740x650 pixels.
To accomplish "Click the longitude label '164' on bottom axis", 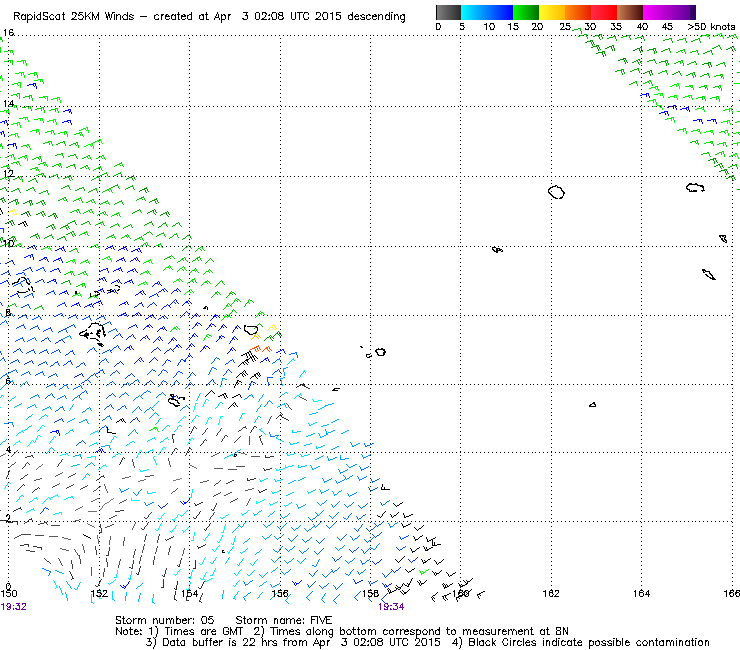I will click(641, 593).
